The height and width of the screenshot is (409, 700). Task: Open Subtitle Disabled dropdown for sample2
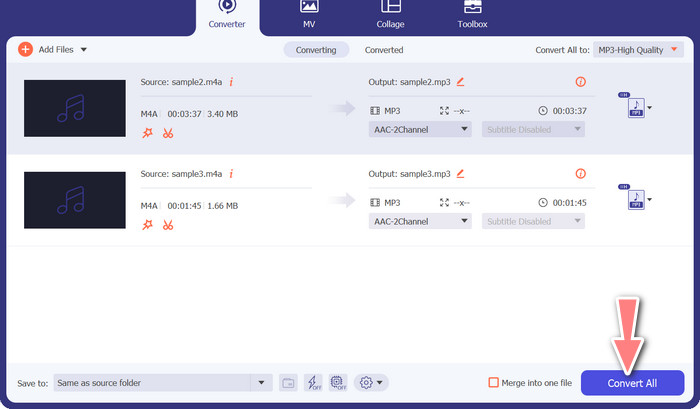pyautogui.click(x=533, y=129)
